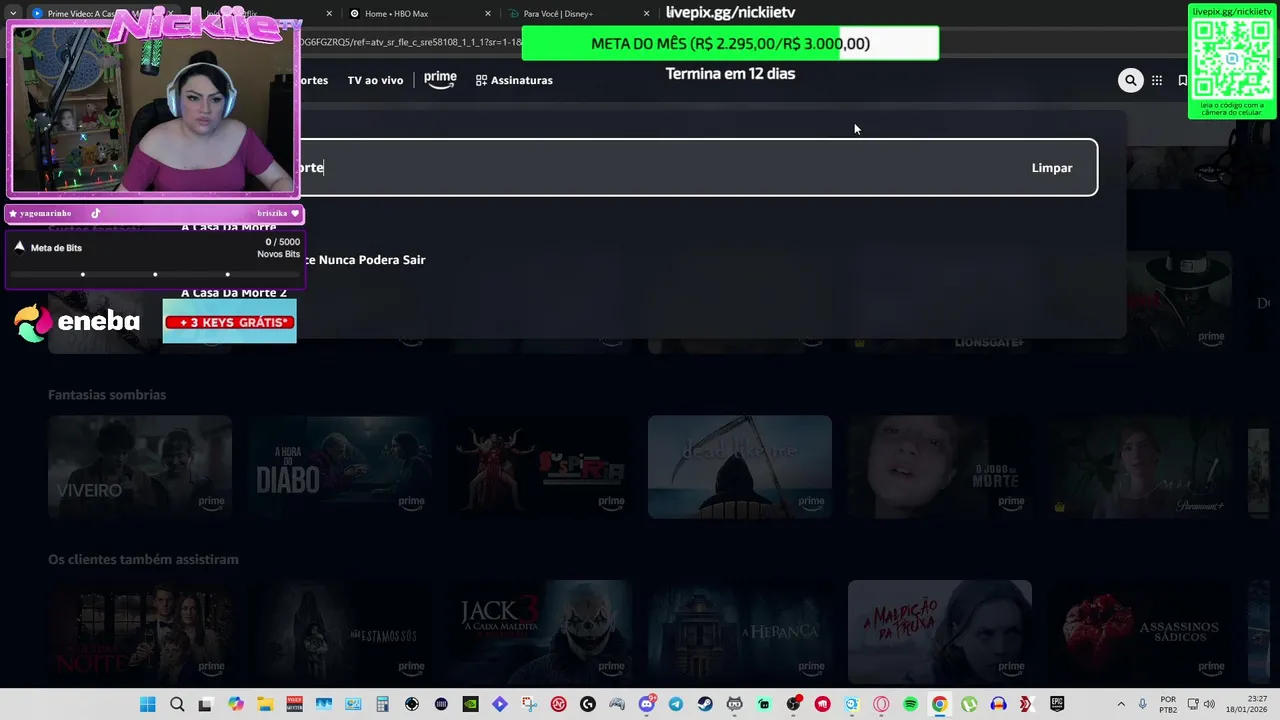The height and width of the screenshot is (720, 1280).
Task: Open Windows Start menu
Action: 148,704
